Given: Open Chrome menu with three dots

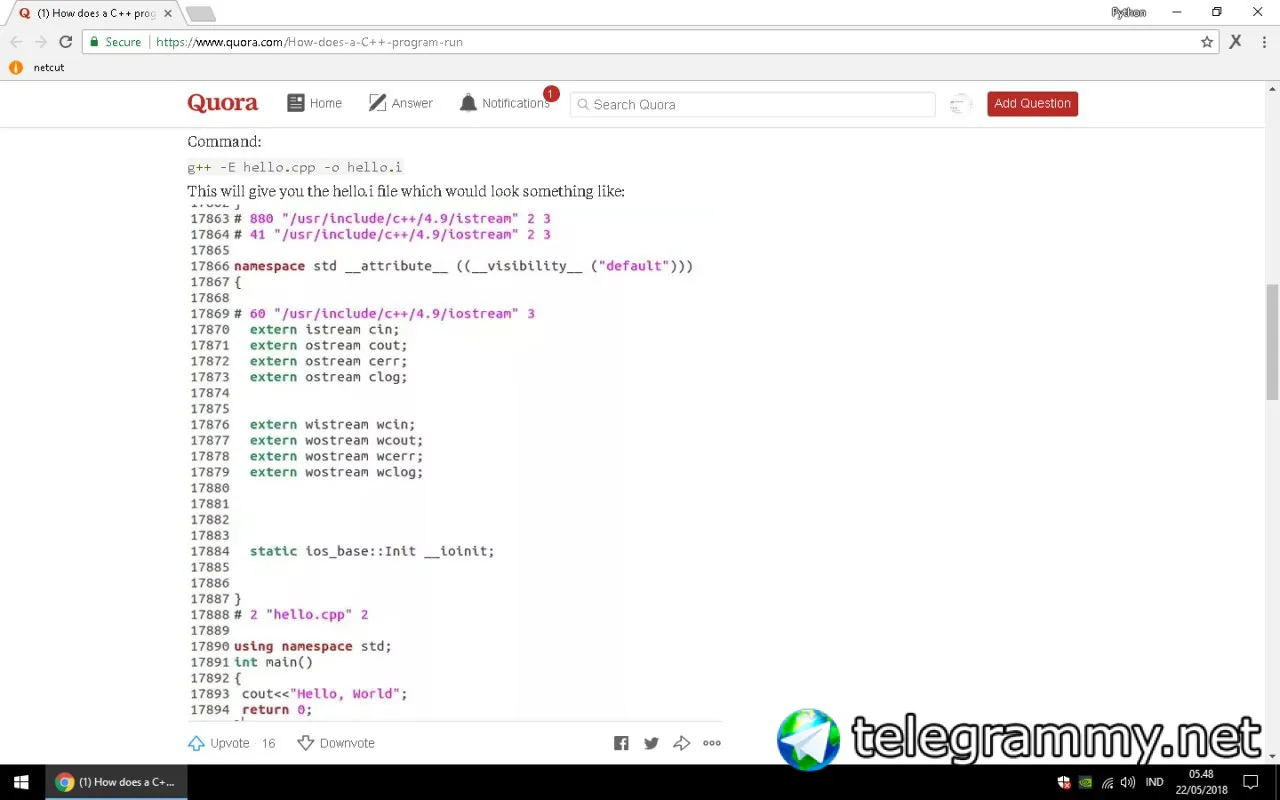Looking at the screenshot, I should pos(1265,42).
